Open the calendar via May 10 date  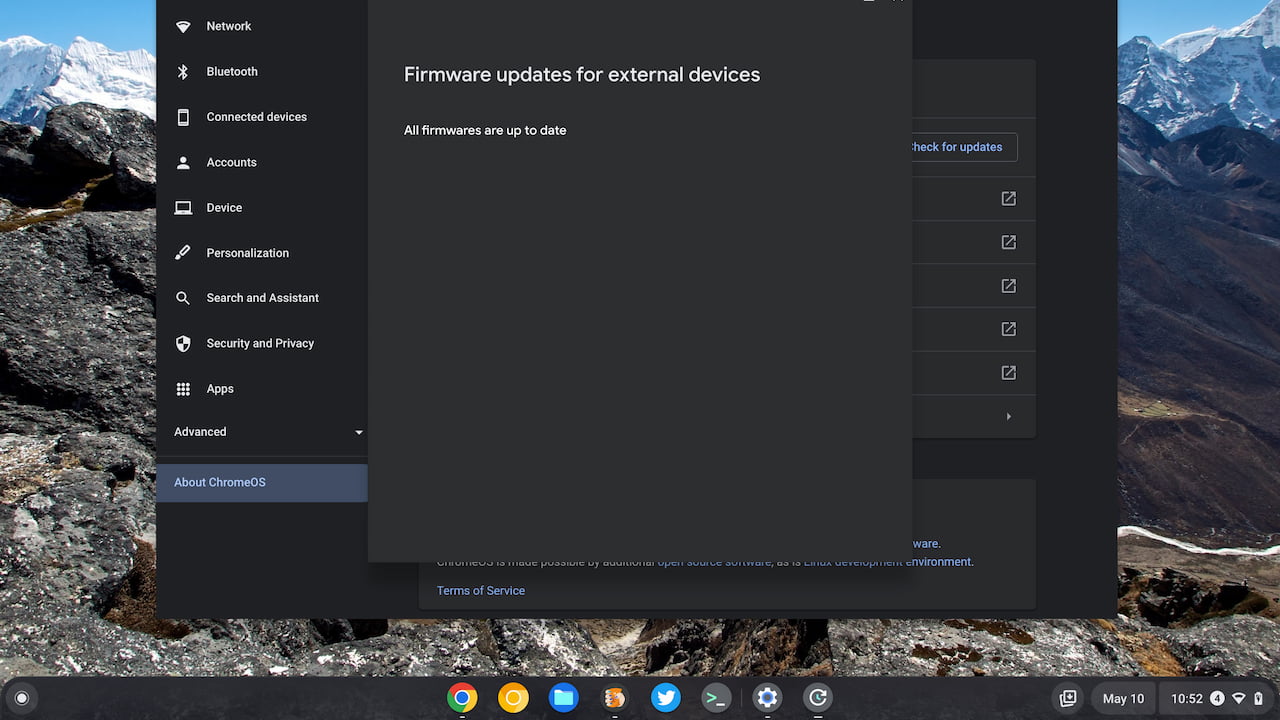point(1123,699)
